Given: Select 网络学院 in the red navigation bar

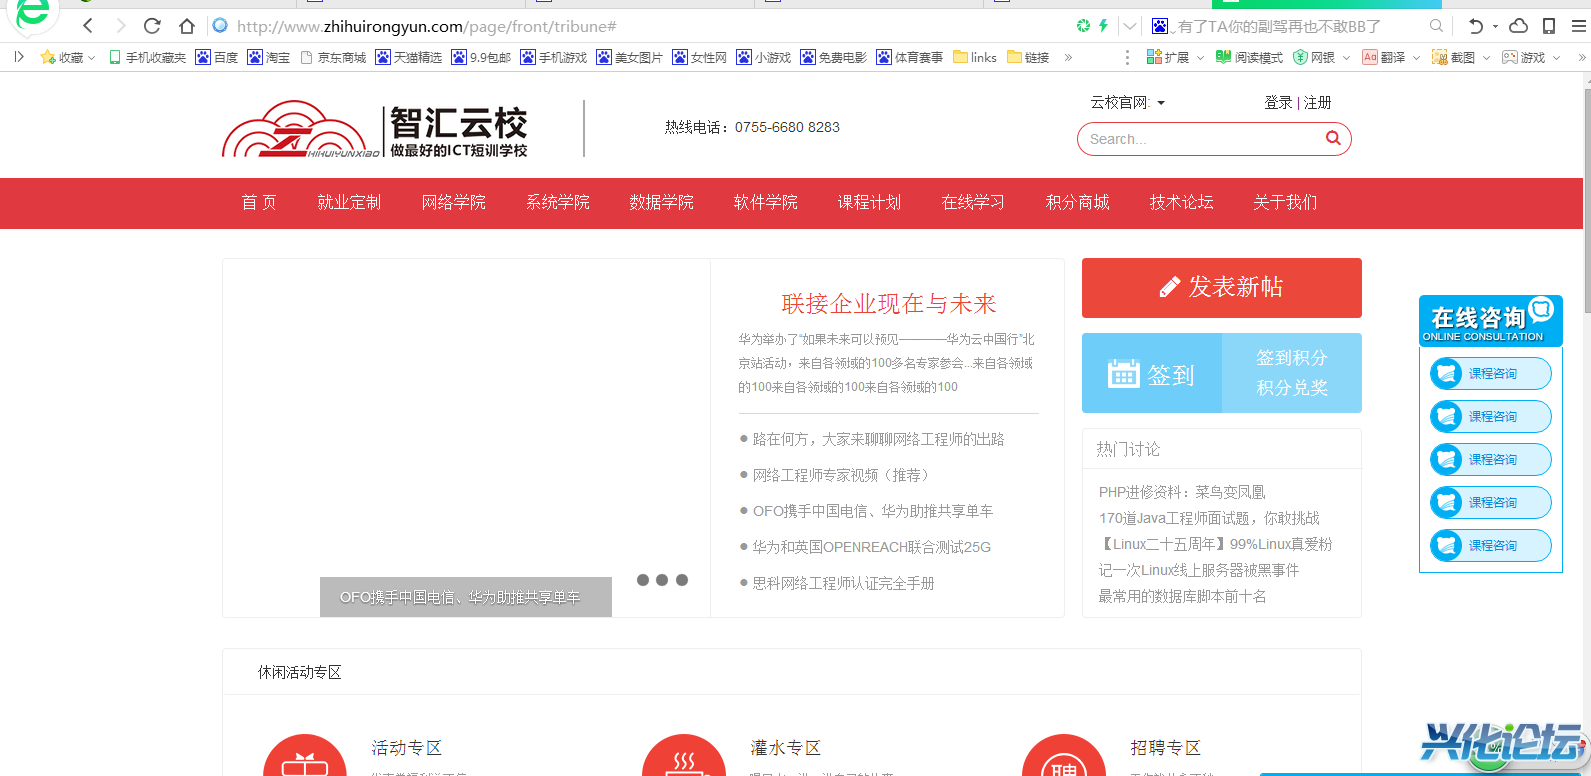Looking at the screenshot, I should point(453,203).
